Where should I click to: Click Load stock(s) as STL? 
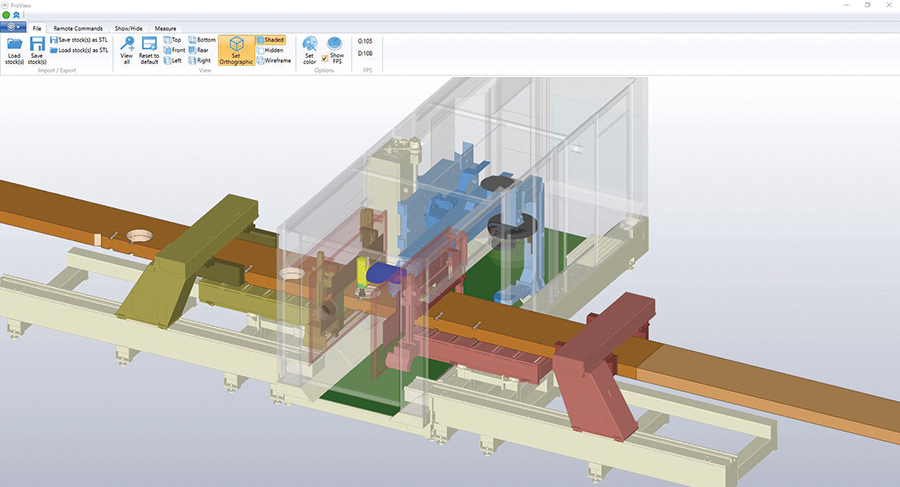pyautogui.click(x=80, y=50)
